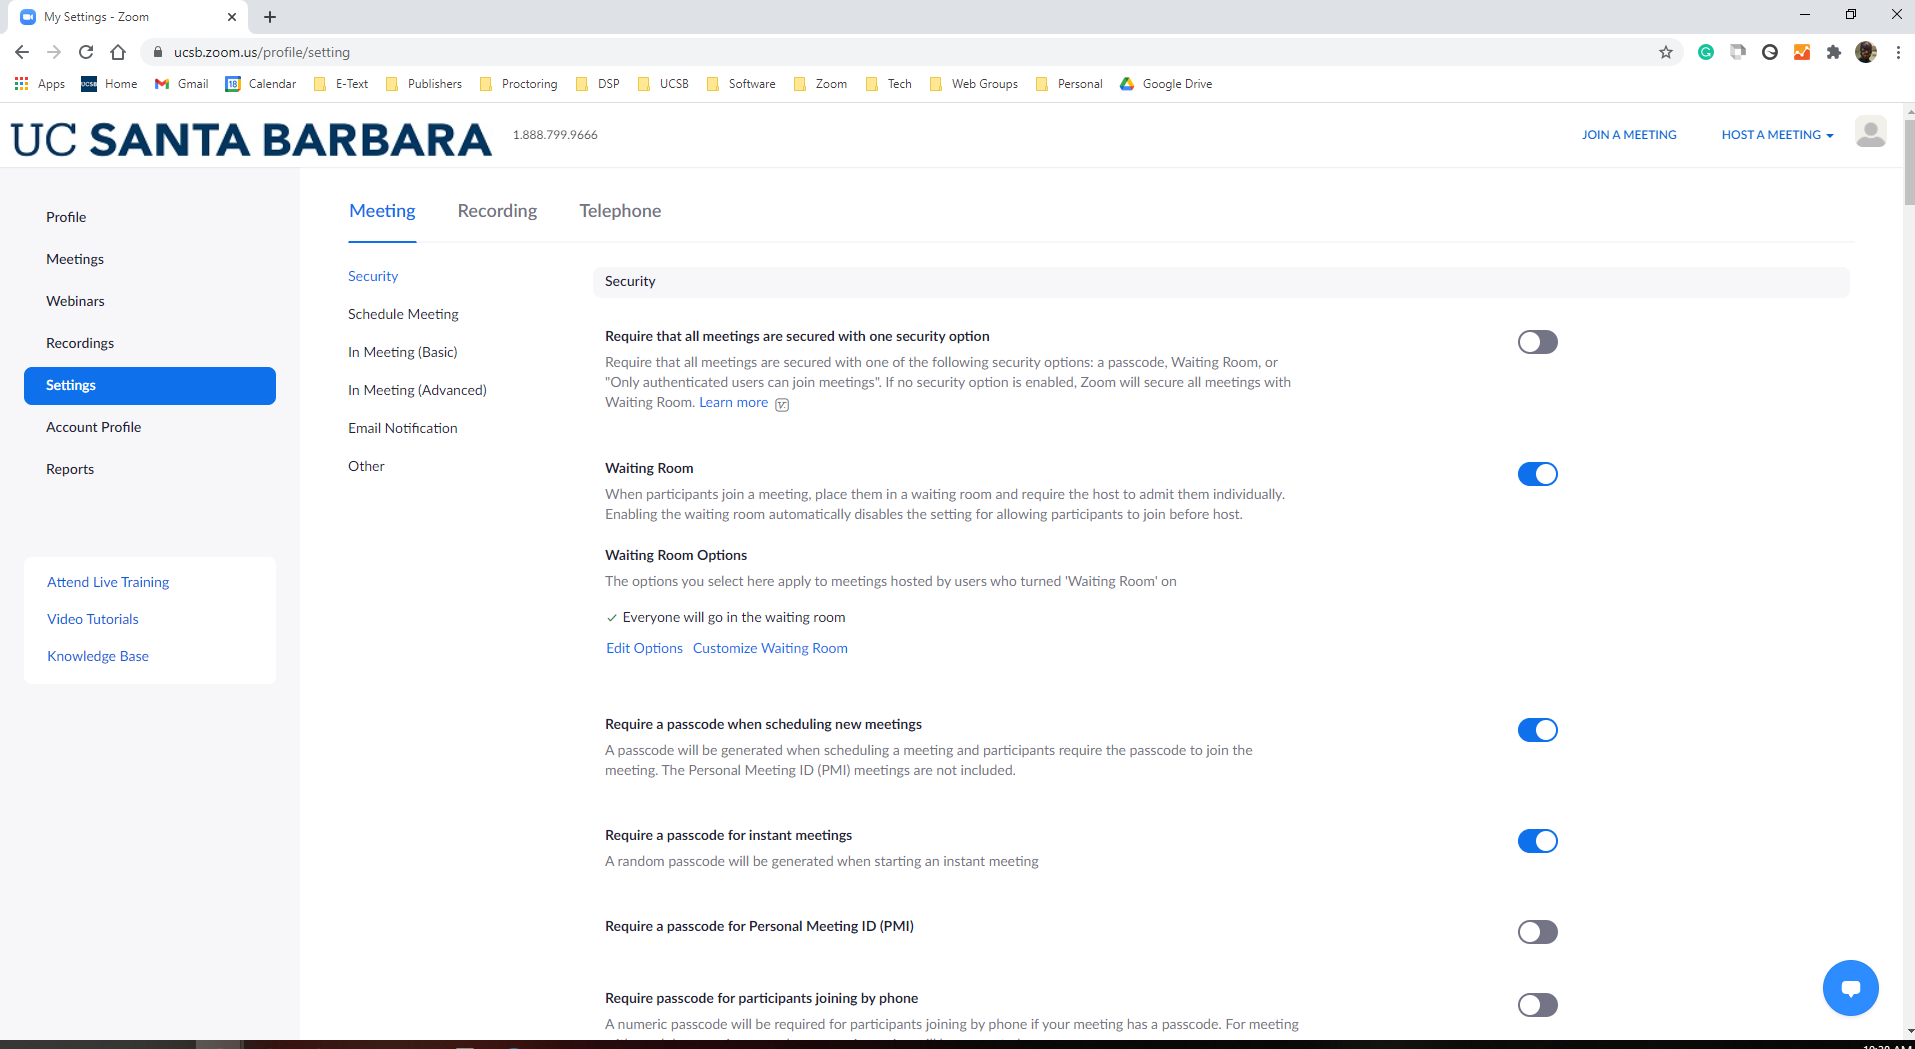Enable passcode for participants joining by phone
This screenshot has width=1915, height=1049.
1537,1005
